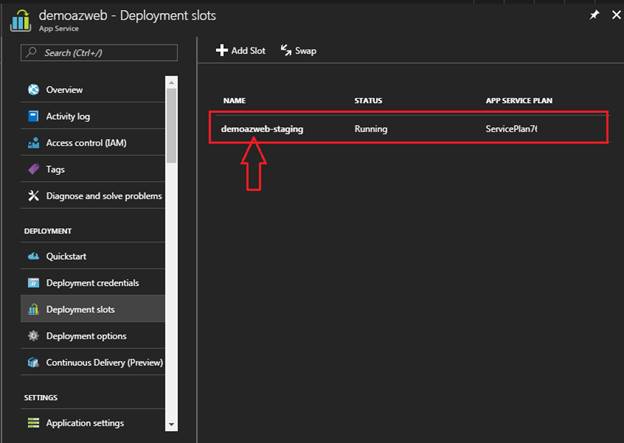The image size is (624, 443).
Task: Open Activity log icon in sidebar
Action: pos(33,116)
